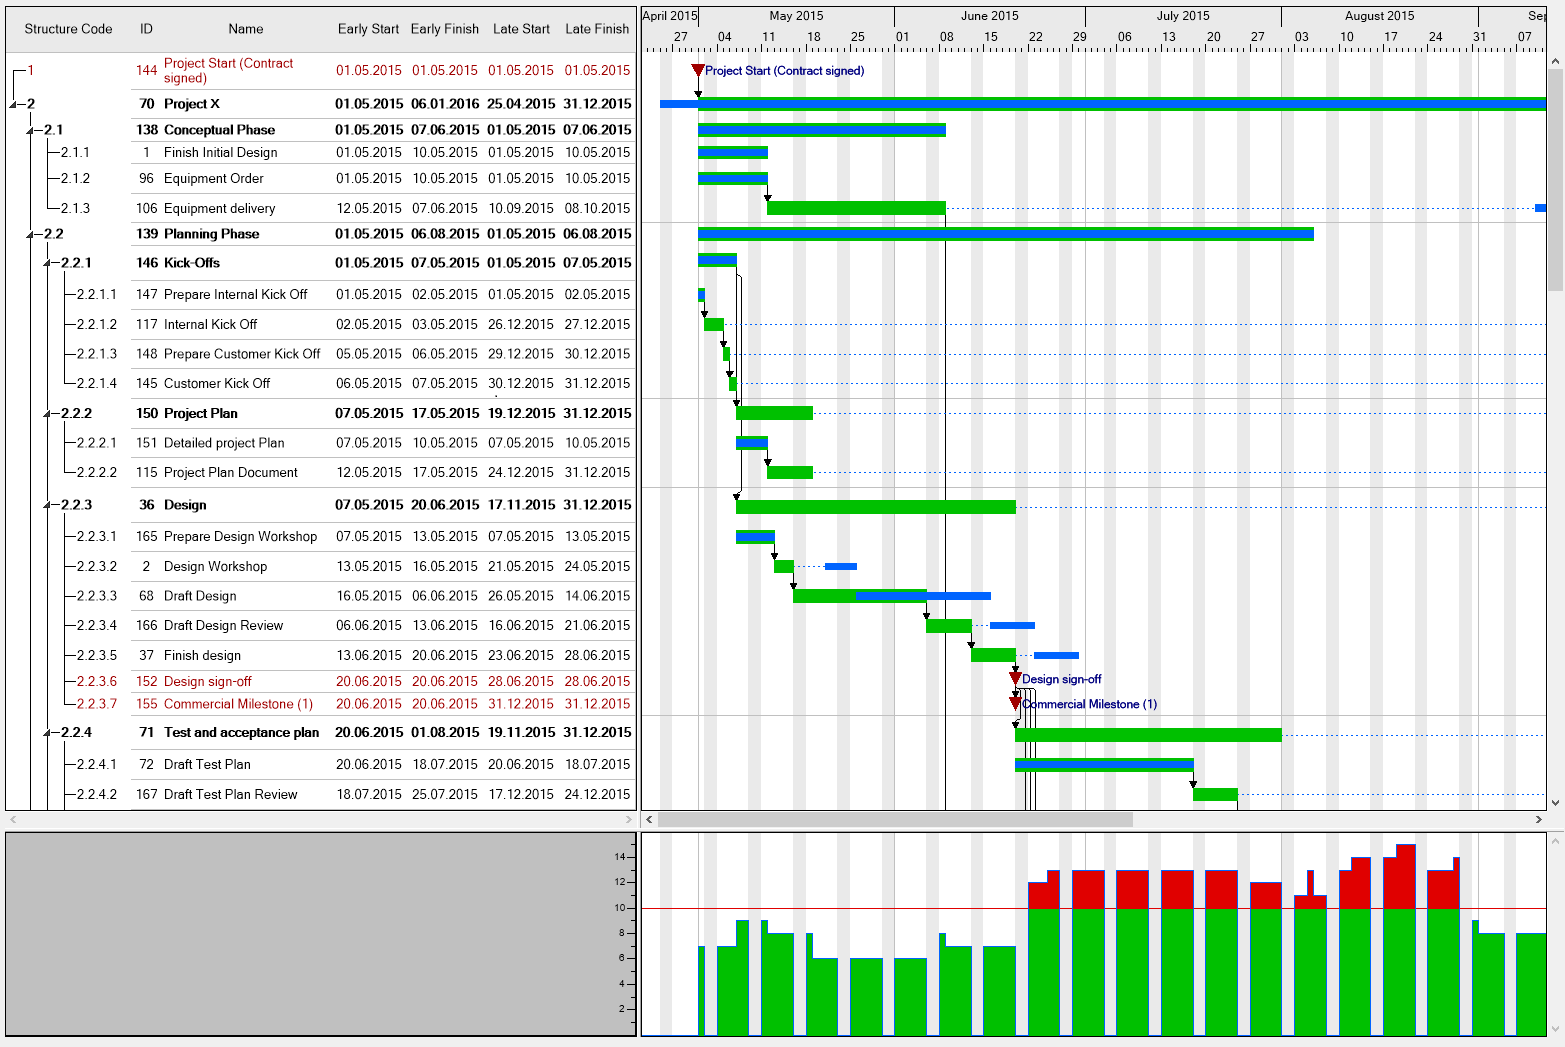Viewport: 1565px width, 1047px height.
Task: Click the Commercial Milestone (1) marker
Action: (x=1015, y=703)
